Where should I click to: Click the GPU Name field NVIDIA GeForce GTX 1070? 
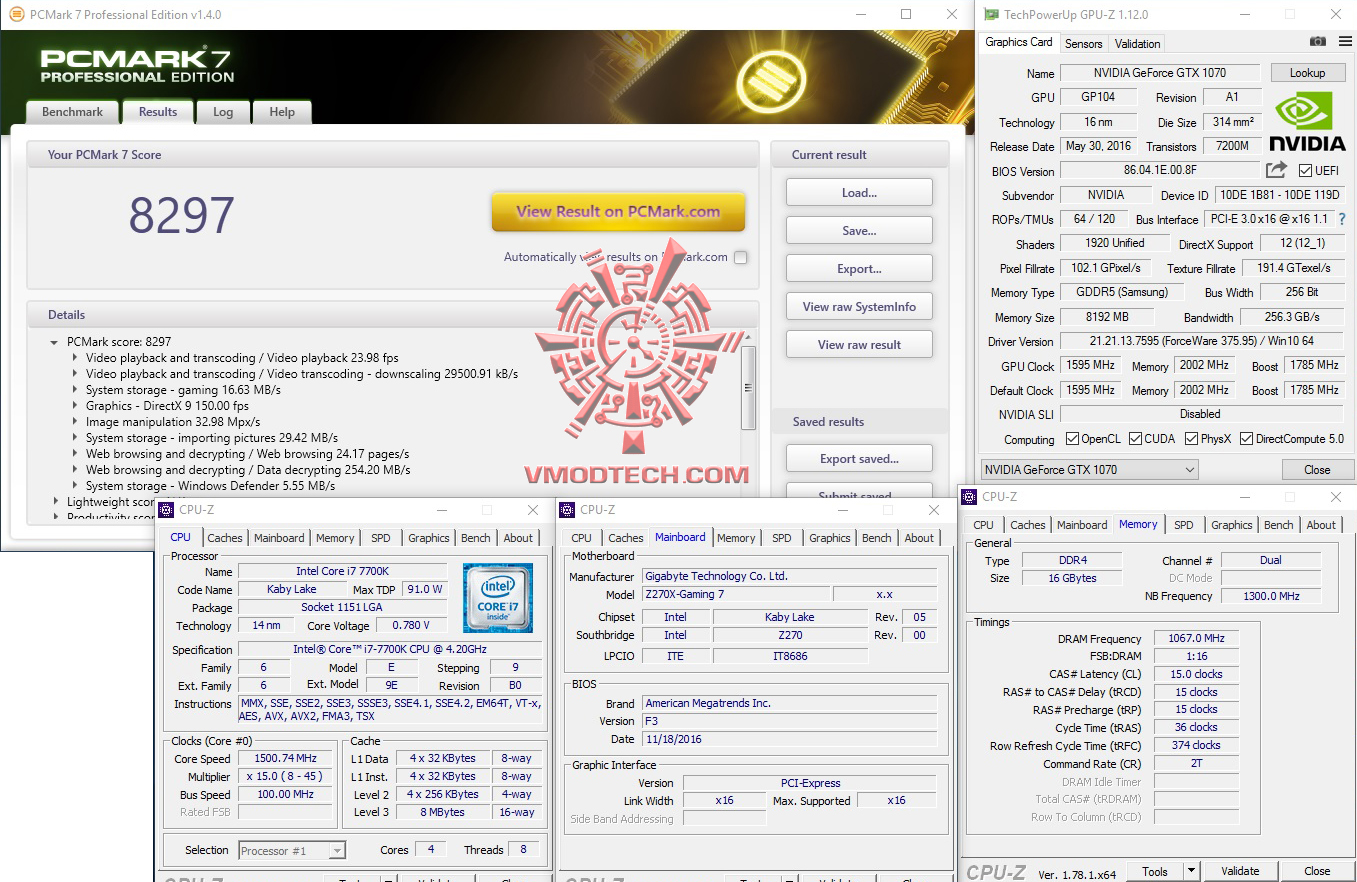[1160, 73]
